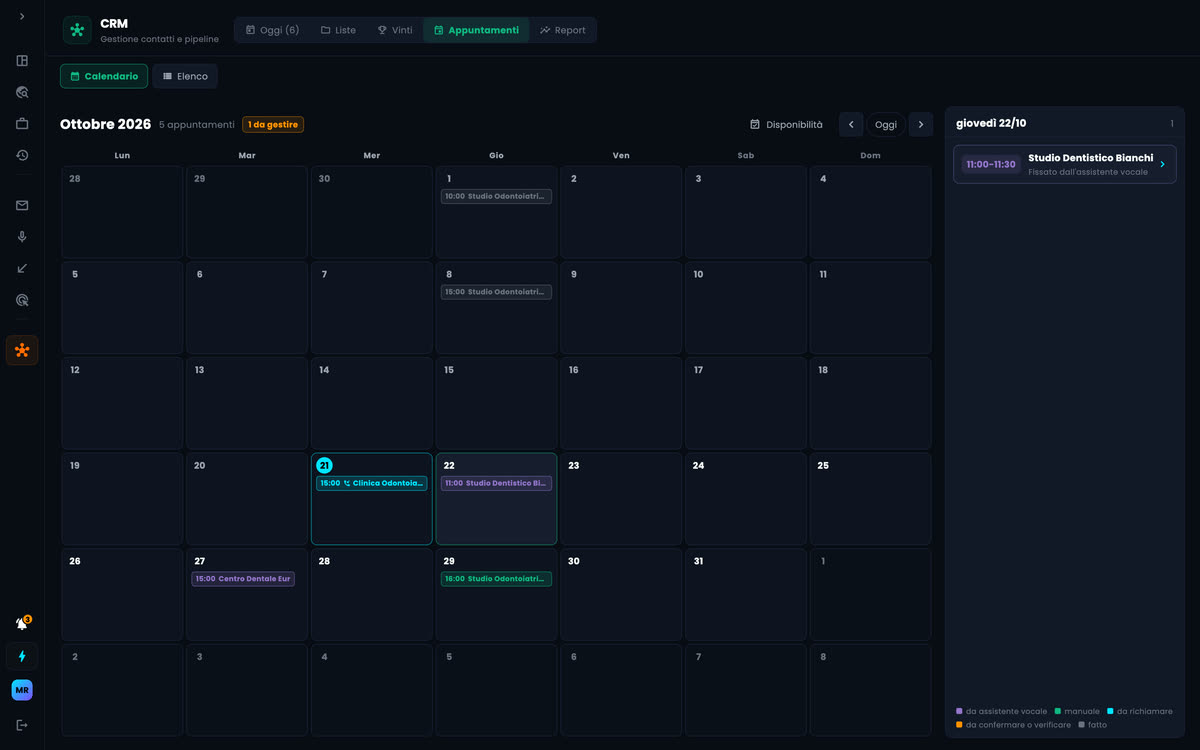Click the 'da assistente vocale' legend swatch
1200x750 pixels.
[x=959, y=712]
